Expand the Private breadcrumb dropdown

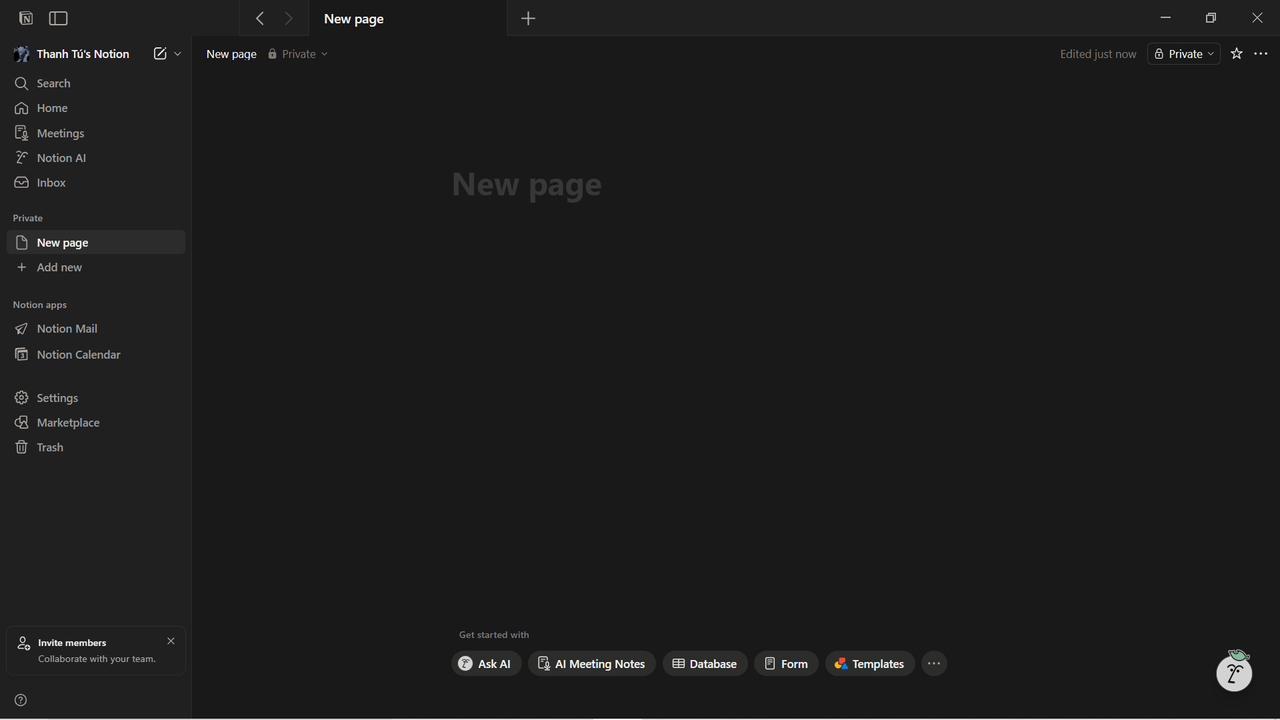pos(298,54)
